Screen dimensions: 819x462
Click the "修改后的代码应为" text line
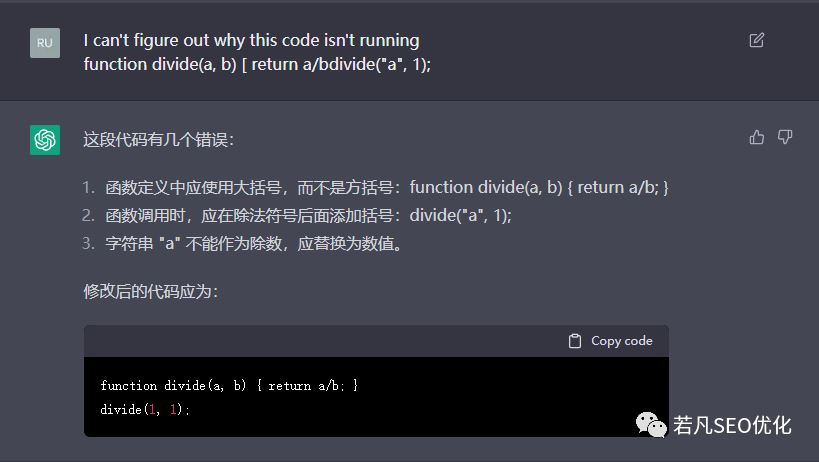point(150,292)
